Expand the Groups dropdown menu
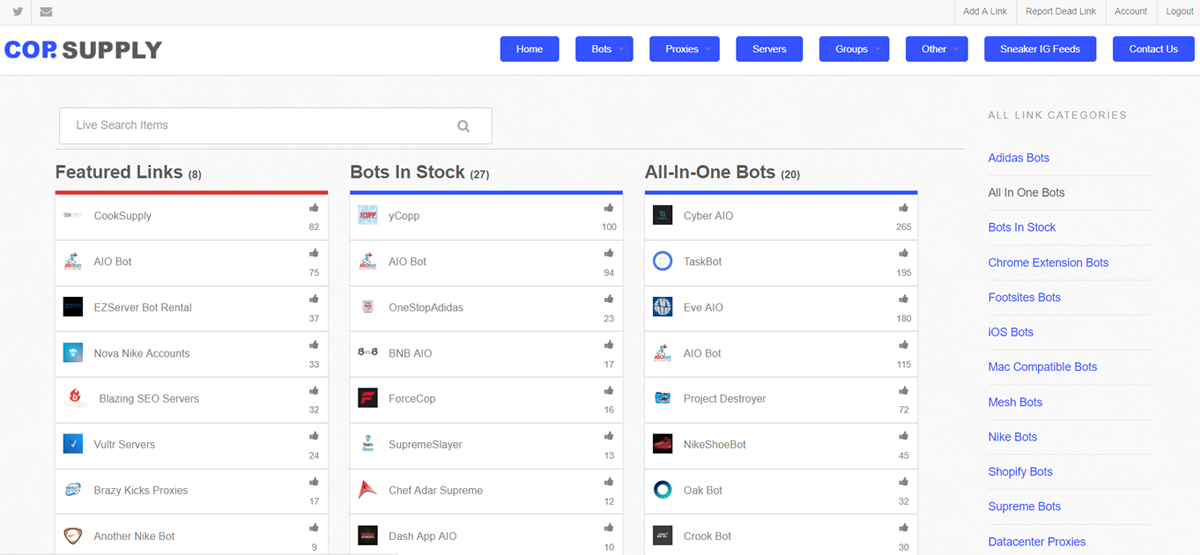This screenshot has width=1200, height=555. coord(854,49)
